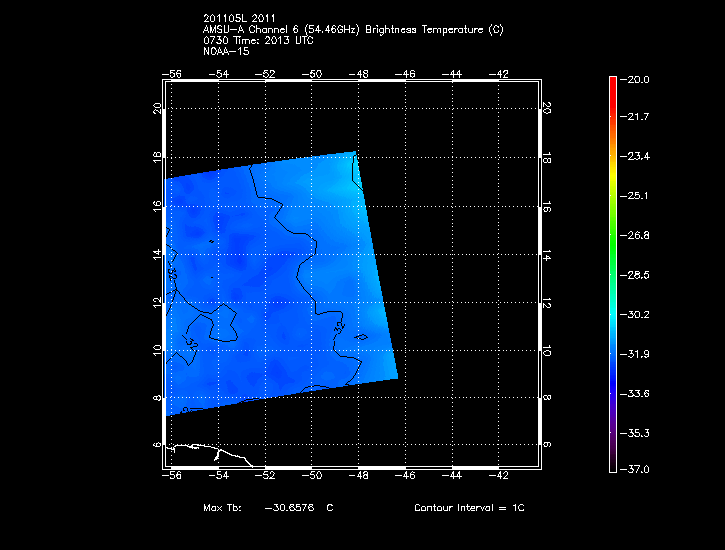Click the -31.9 colorbar label
The image size is (725, 550).
coord(635,354)
